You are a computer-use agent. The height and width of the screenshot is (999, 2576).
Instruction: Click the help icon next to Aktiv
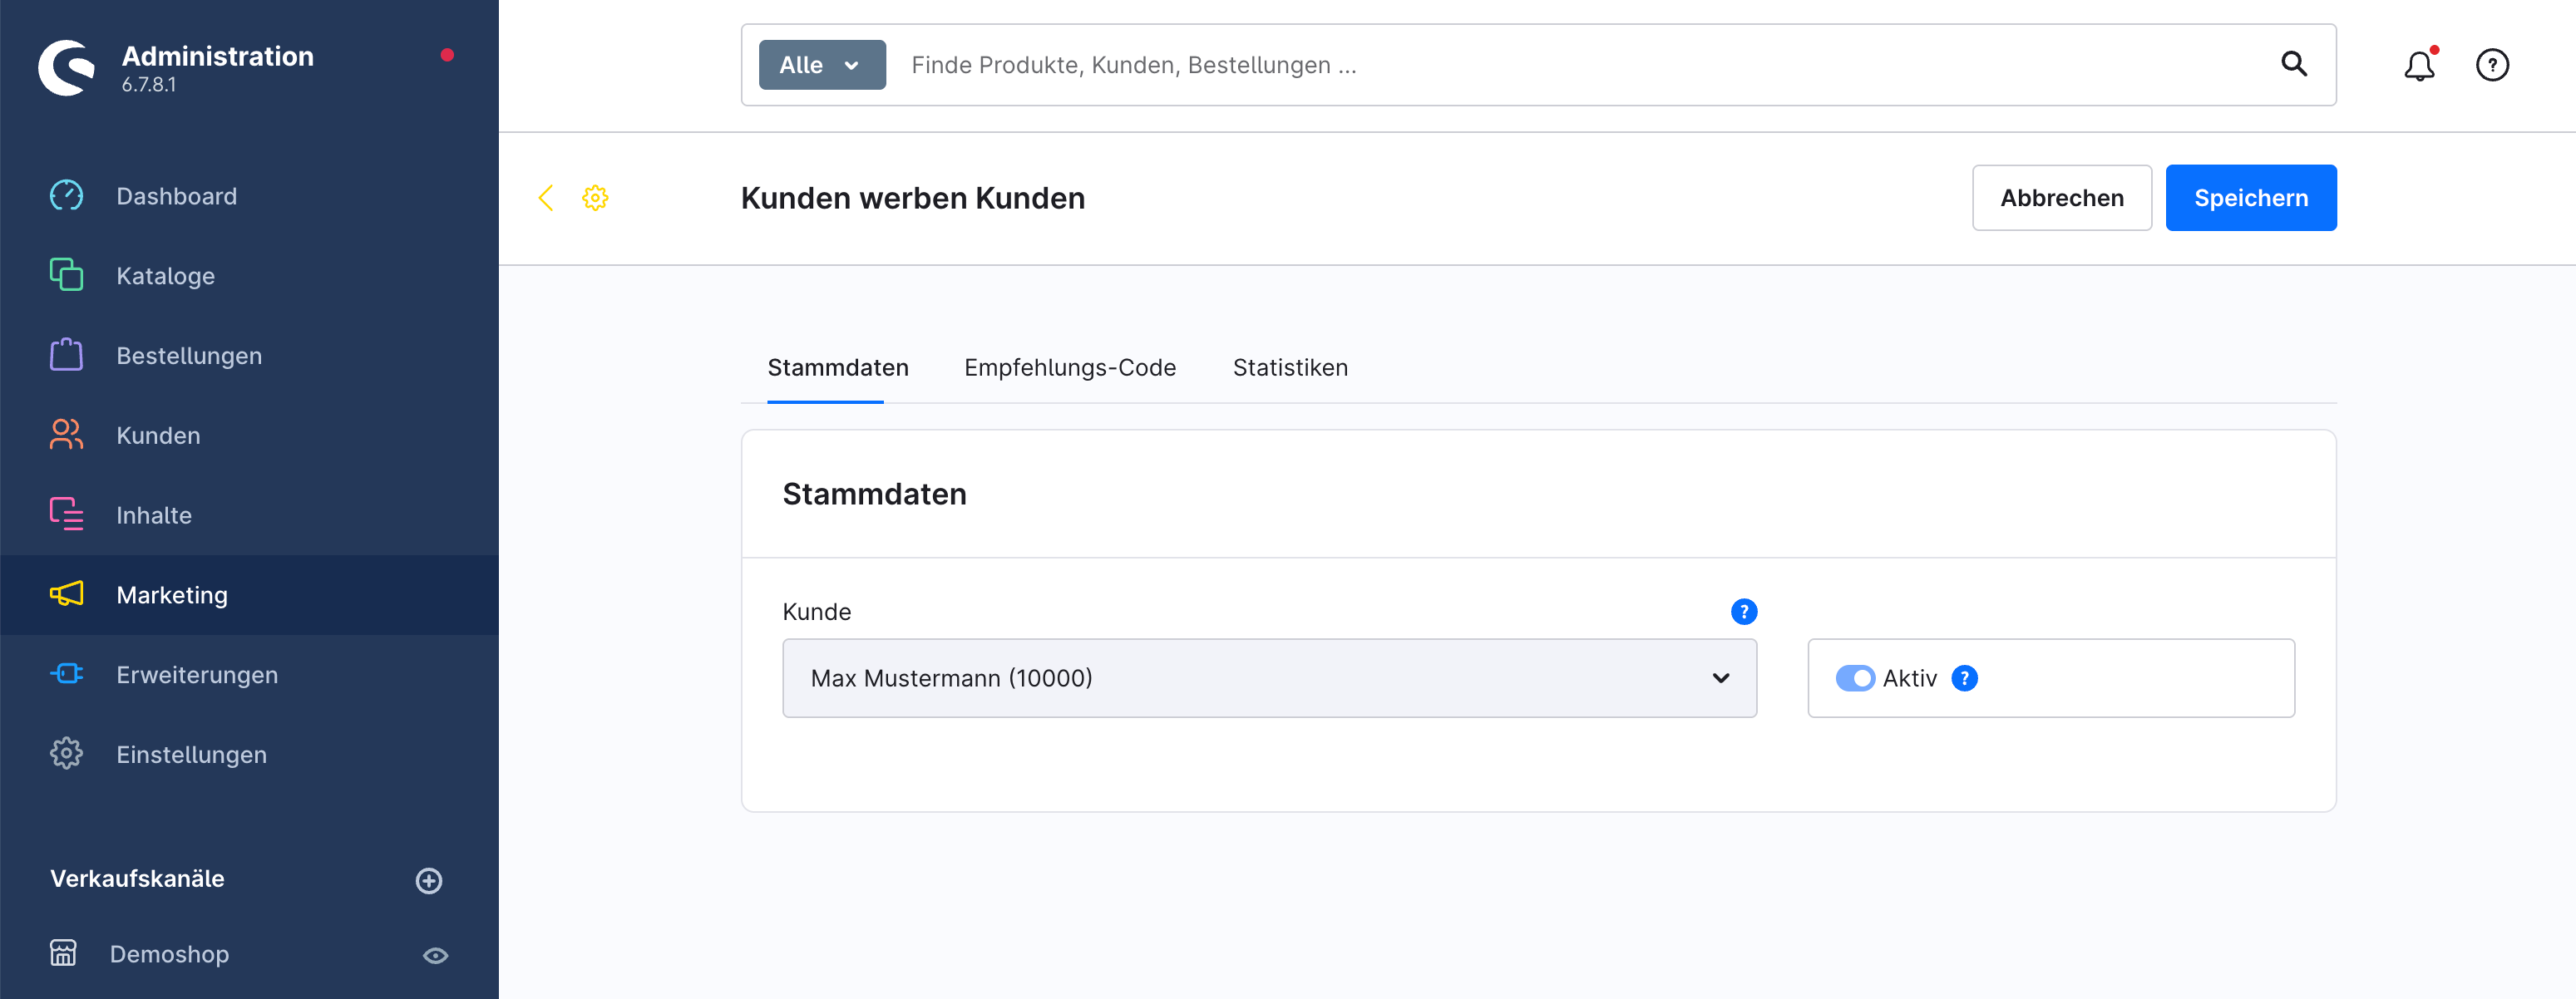pyautogui.click(x=1964, y=679)
